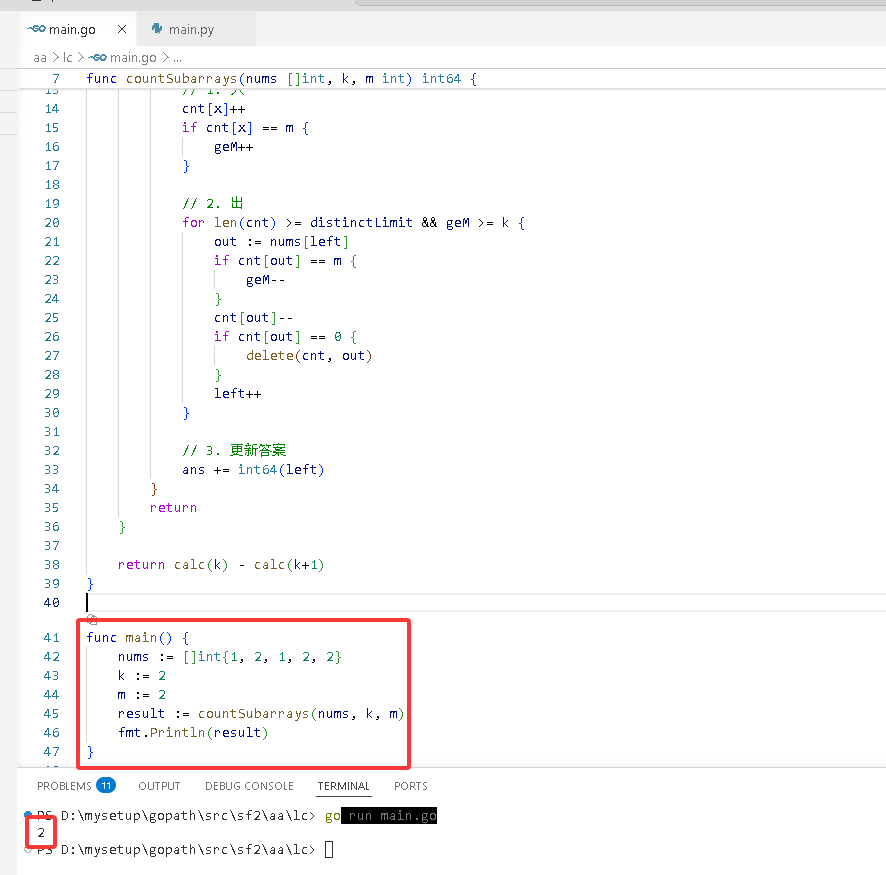Click the blue 11 problems badge
The height and width of the screenshot is (875, 886).
(106, 785)
